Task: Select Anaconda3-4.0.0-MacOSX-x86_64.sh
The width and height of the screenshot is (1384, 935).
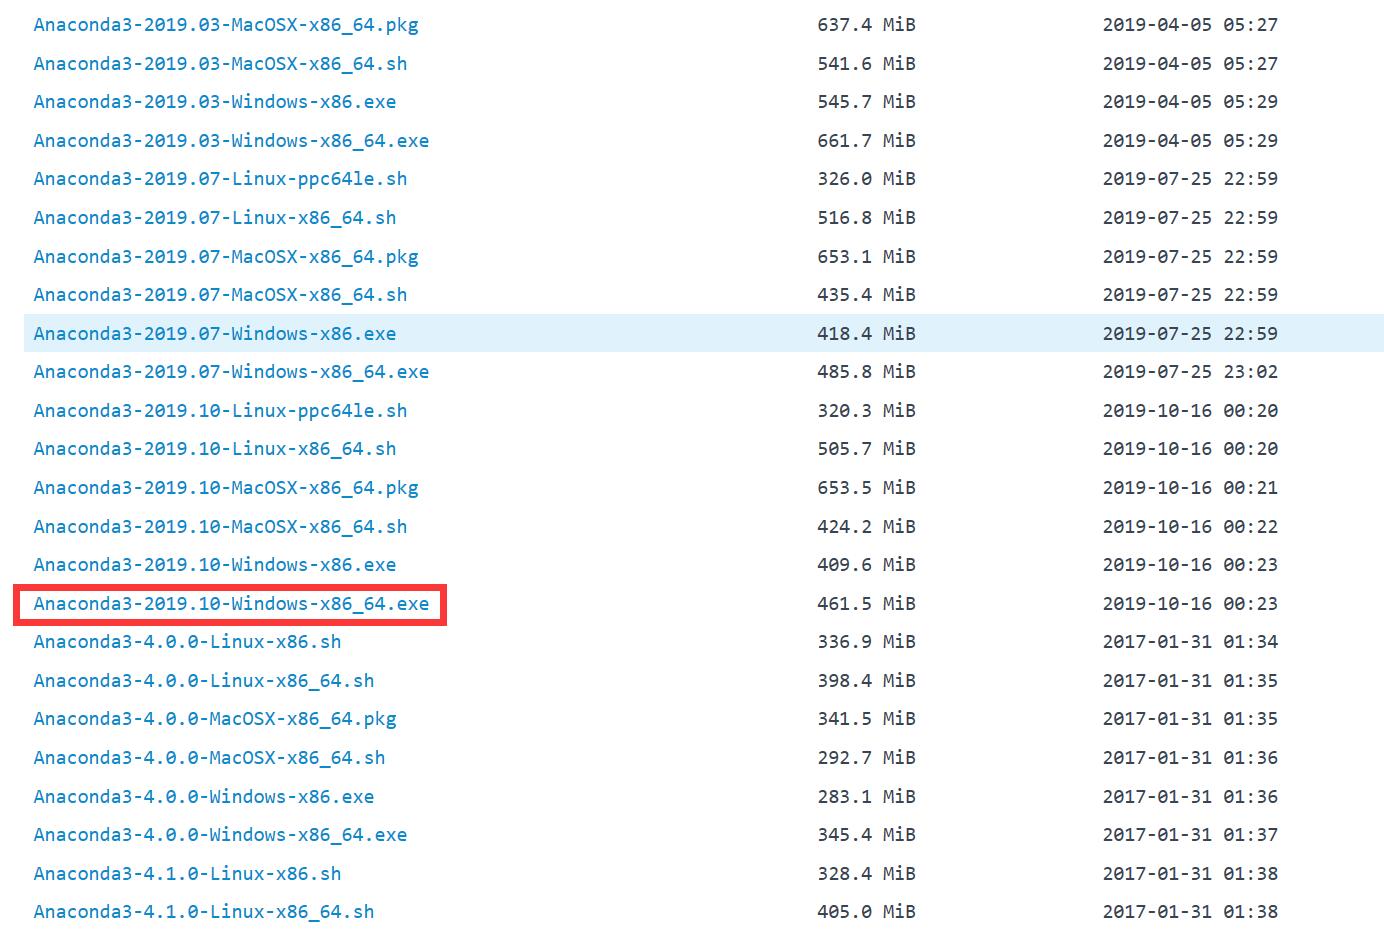Action: [209, 757]
